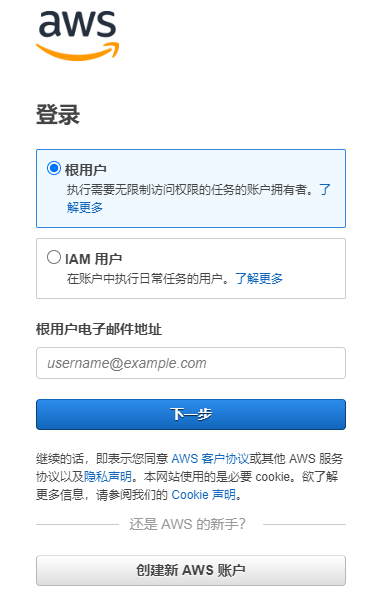Viewport: 381px width, 593px height.
Task: Click the 根用户电子邮件地址 field label
Action: (99, 329)
